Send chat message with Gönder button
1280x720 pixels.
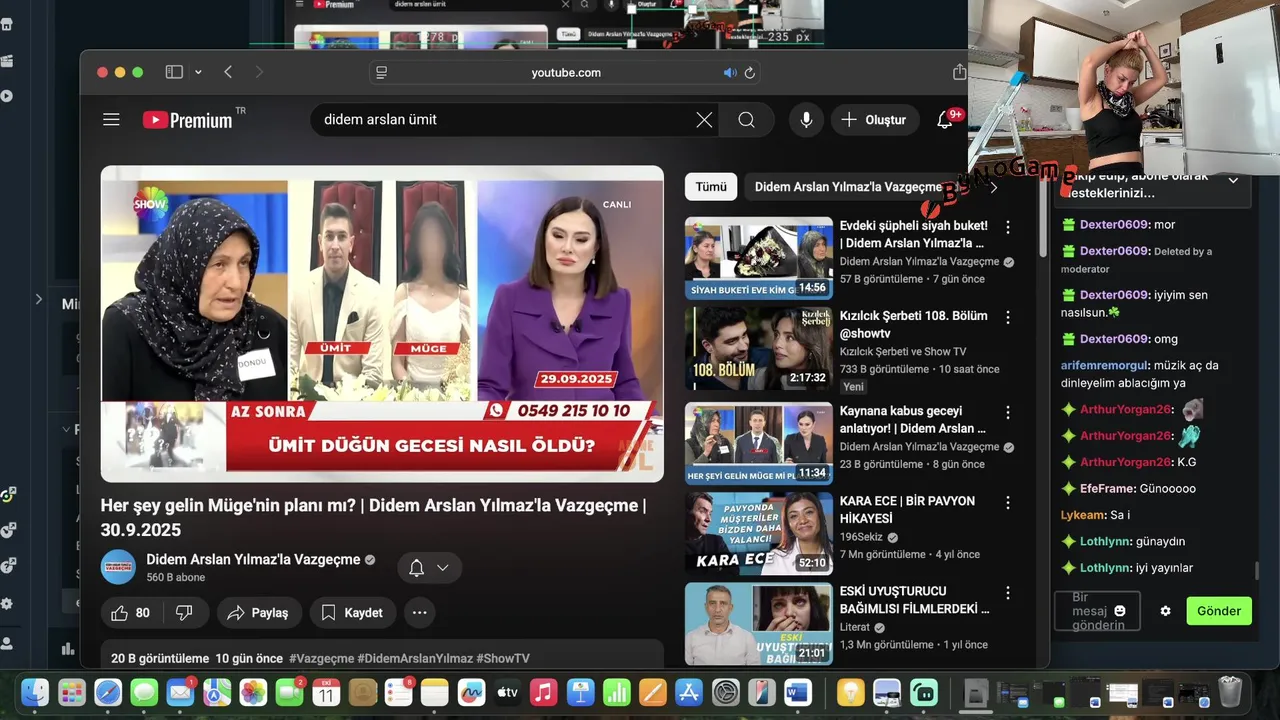pyautogui.click(x=1219, y=611)
